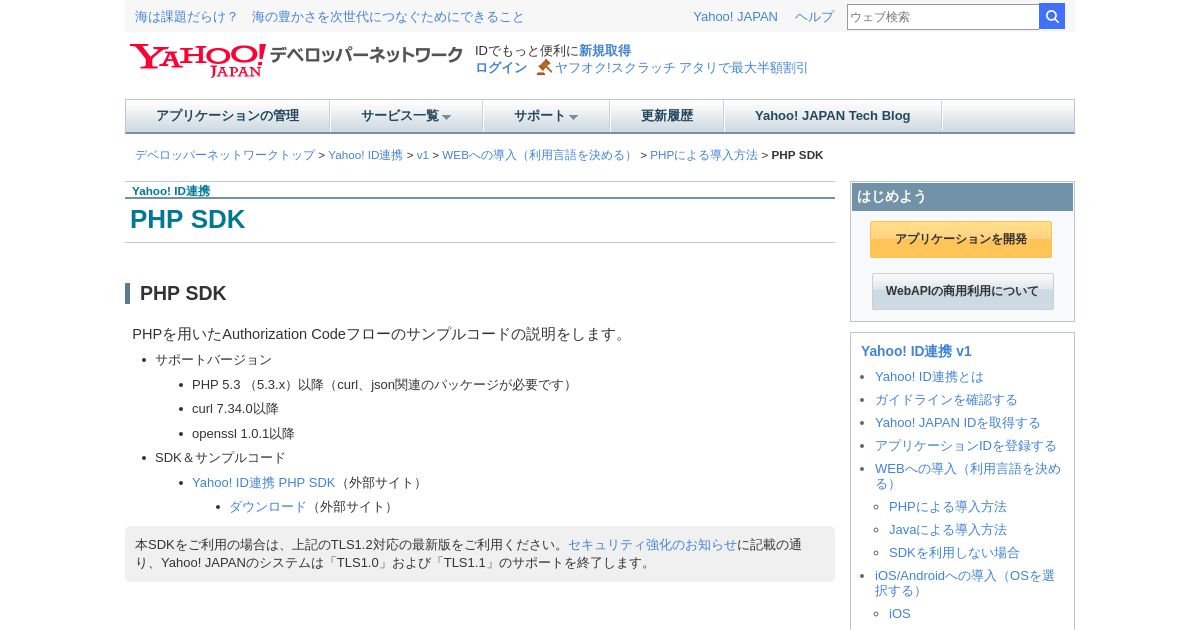Open the Yahoo! JAPAN top link
1200x630 pixels.
click(735, 17)
